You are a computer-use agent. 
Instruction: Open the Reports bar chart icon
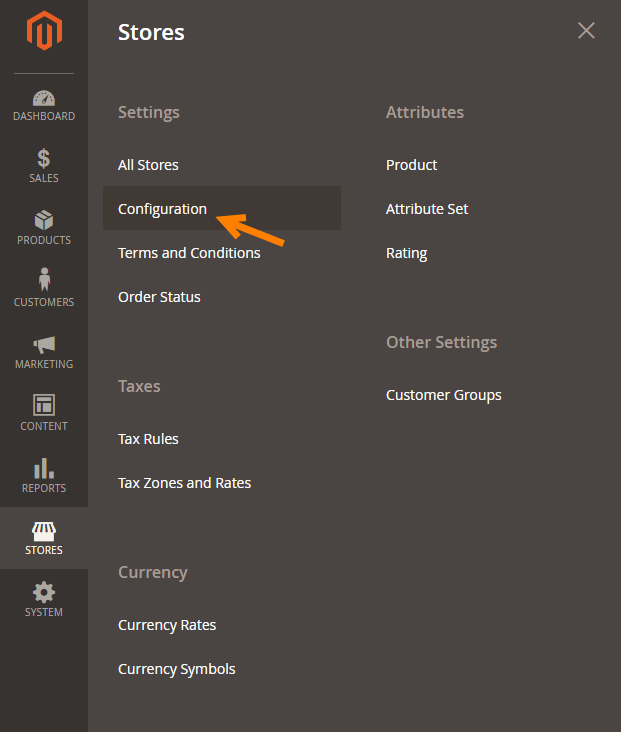pos(43,468)
